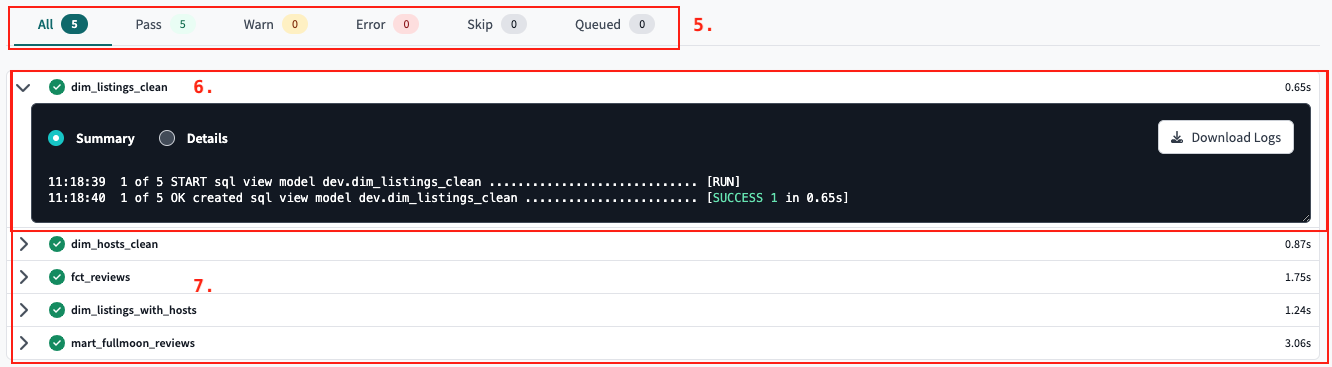Click the fct_reviews model name
The image size is (1332, 367).
pos(100,277)
